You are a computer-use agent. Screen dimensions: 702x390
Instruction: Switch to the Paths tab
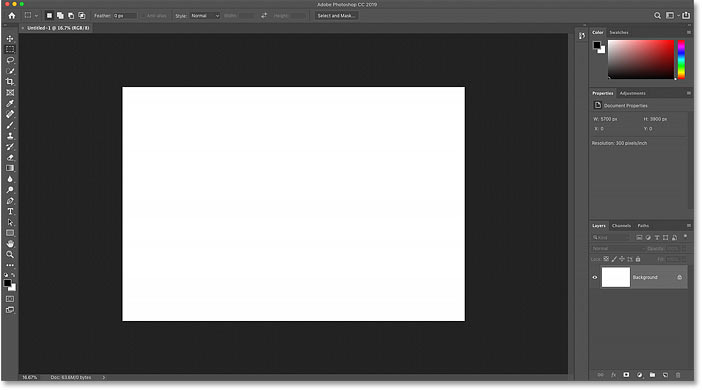point(643,225)
